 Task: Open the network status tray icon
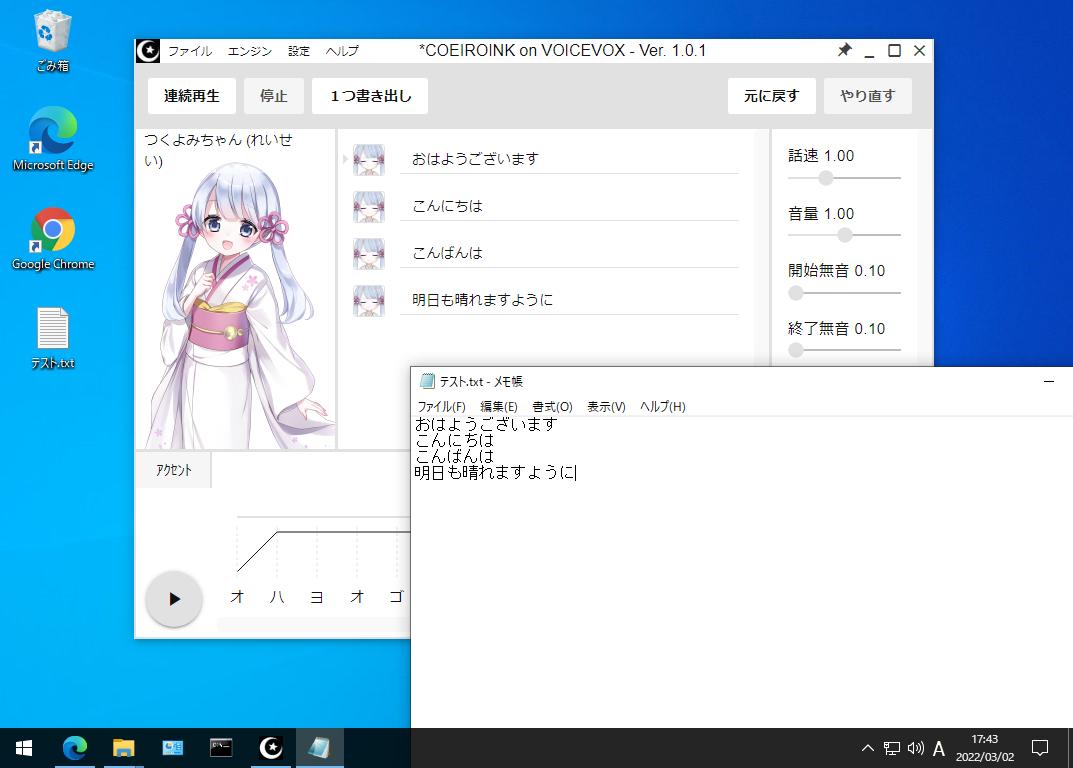(892, 748)
